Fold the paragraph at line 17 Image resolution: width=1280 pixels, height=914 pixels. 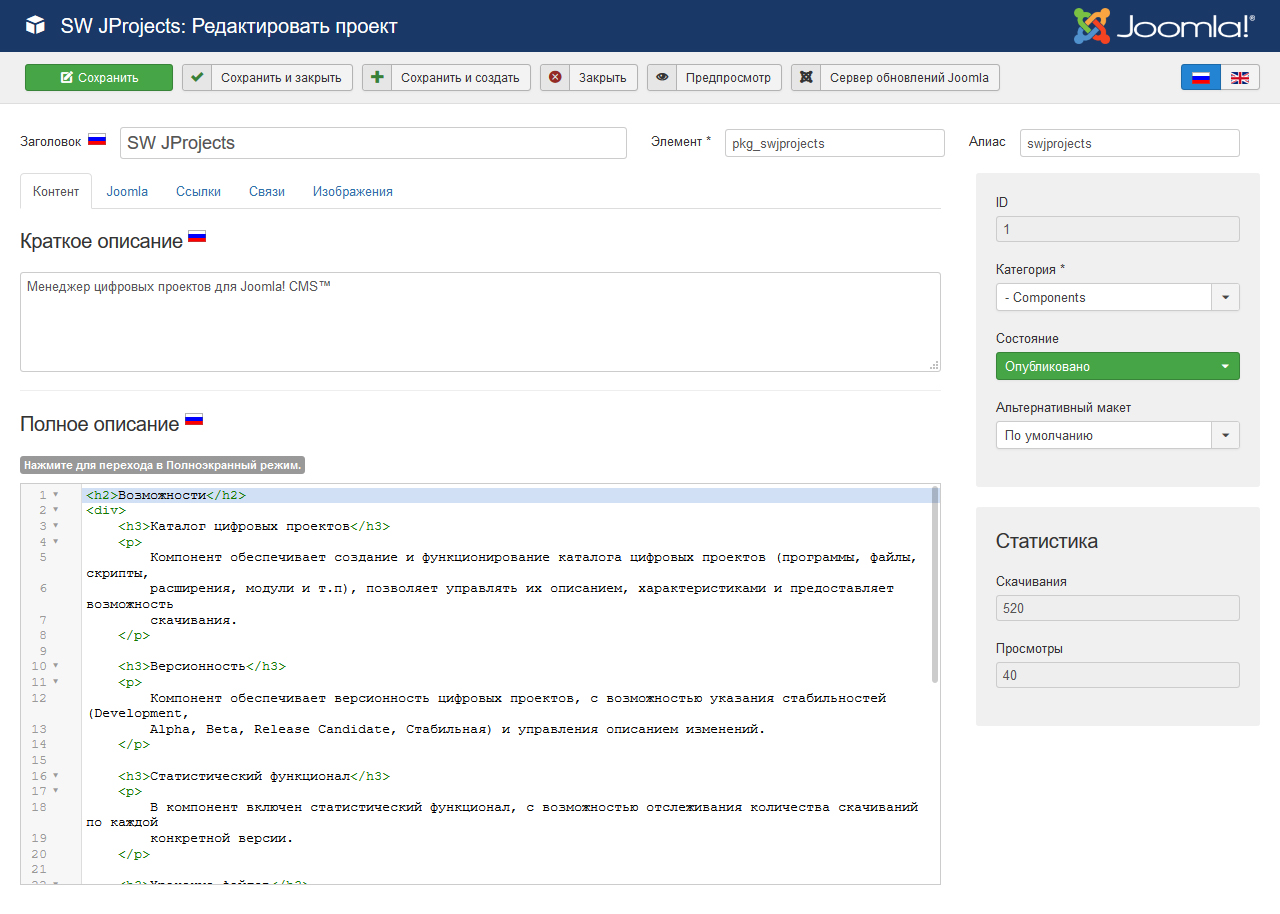tap(56, 791)
